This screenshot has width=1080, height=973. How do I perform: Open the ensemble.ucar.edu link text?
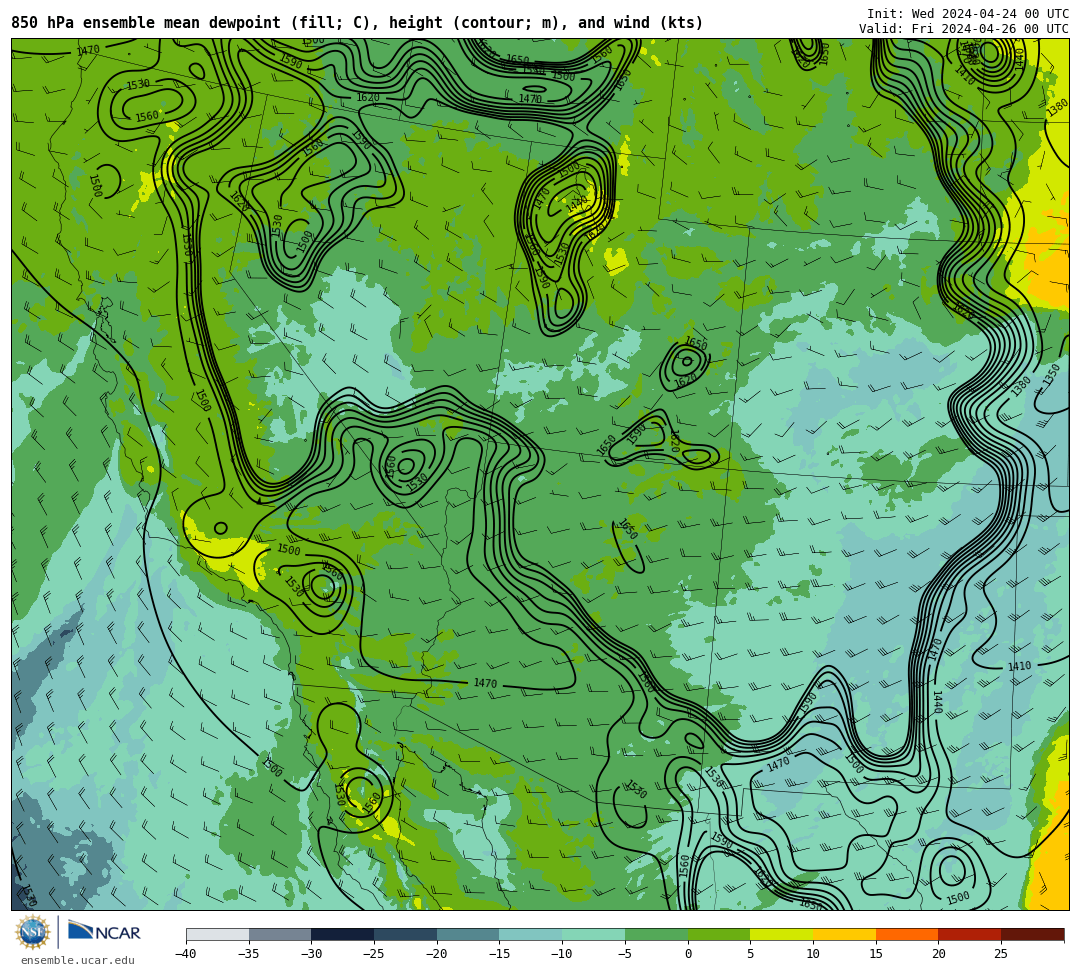(x=78, y=961)
